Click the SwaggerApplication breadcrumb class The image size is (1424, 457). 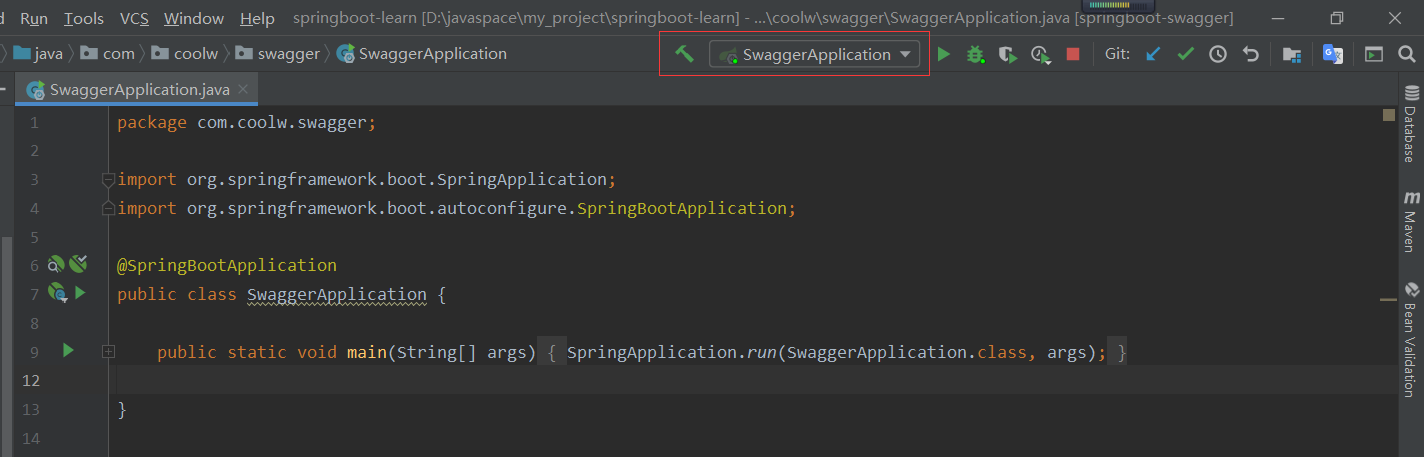coord(422,53)
